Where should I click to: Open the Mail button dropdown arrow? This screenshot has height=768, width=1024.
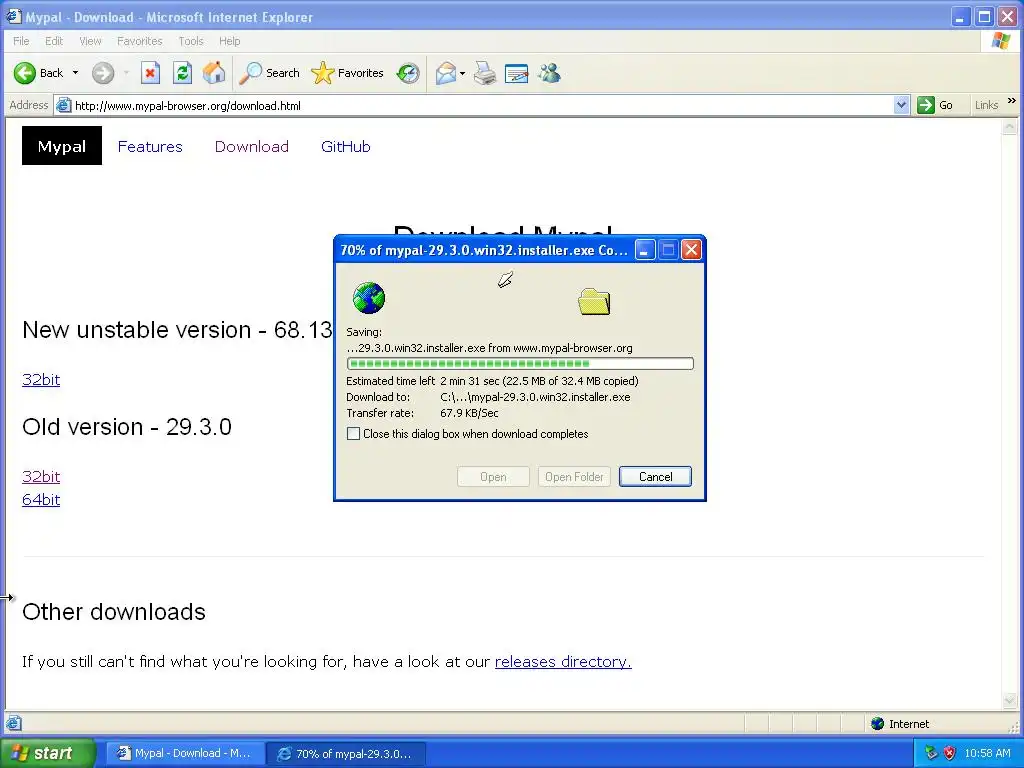click(x=462, y=73)
